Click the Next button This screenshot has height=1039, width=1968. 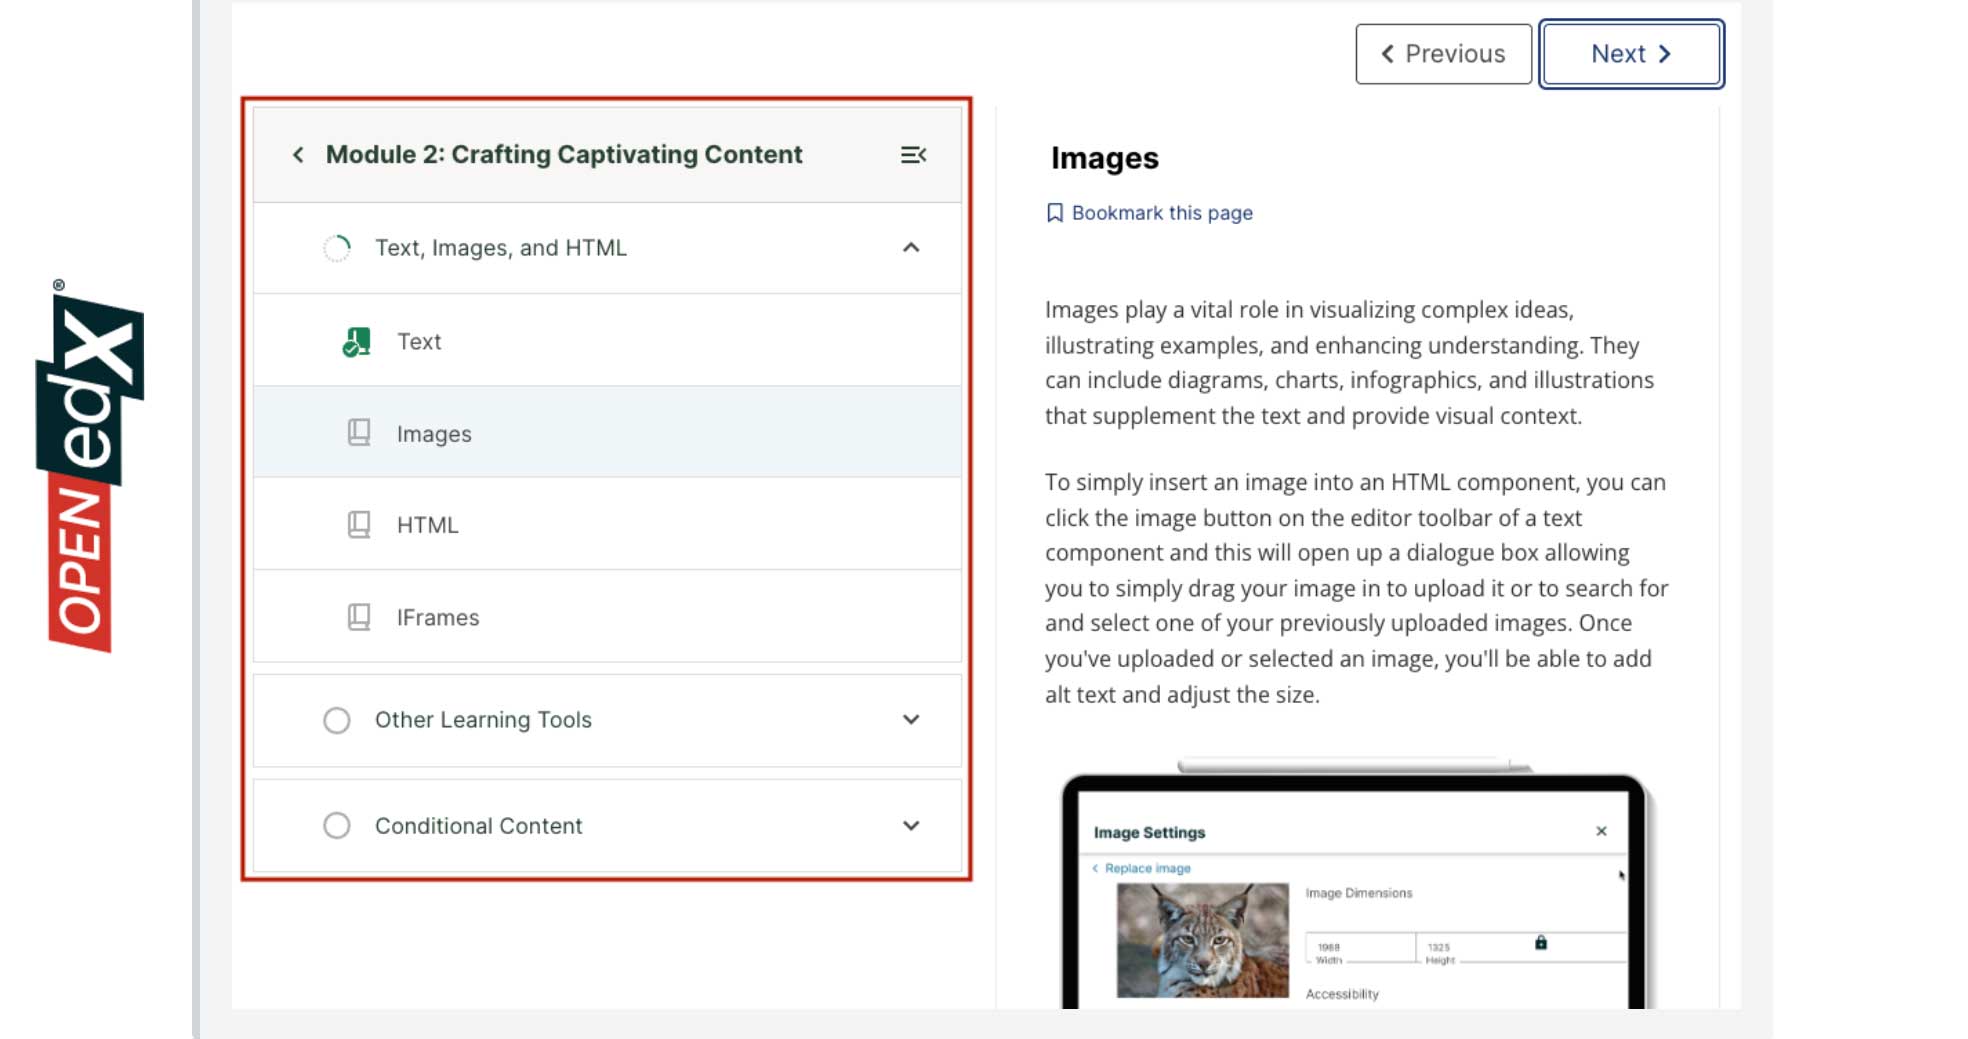click(x=1630, y=53)
